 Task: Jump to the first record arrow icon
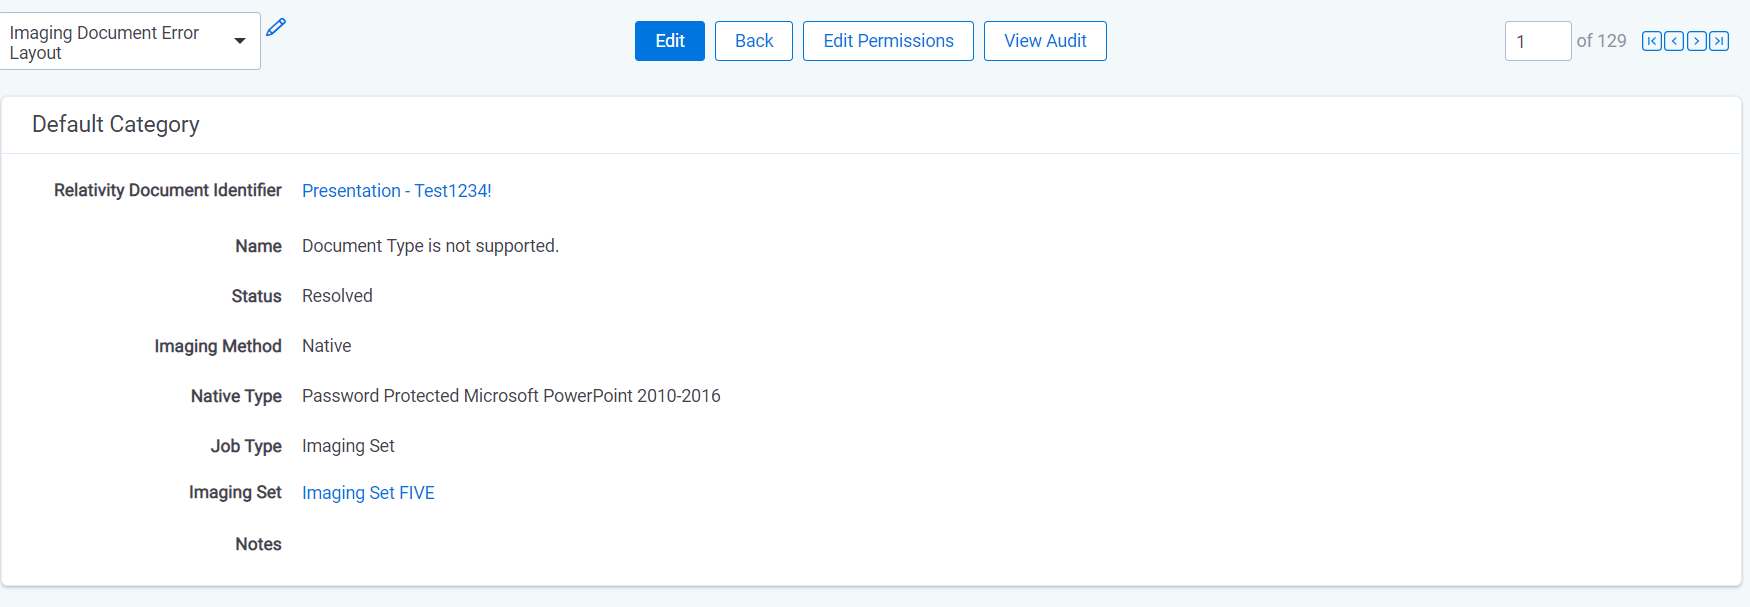pos(1652,41)
